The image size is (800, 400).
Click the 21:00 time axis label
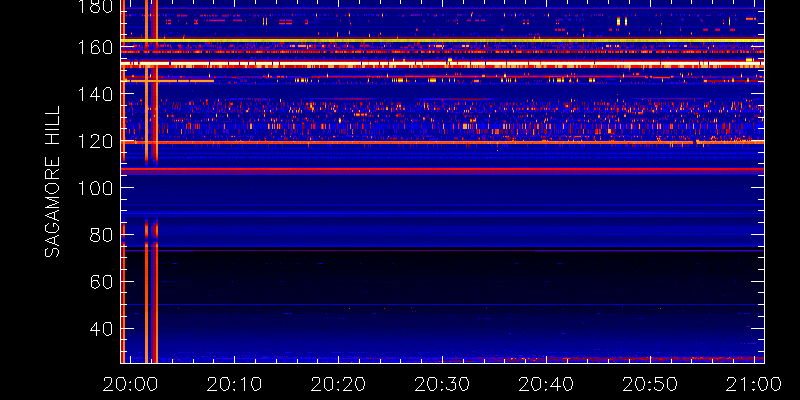point(754,384)
